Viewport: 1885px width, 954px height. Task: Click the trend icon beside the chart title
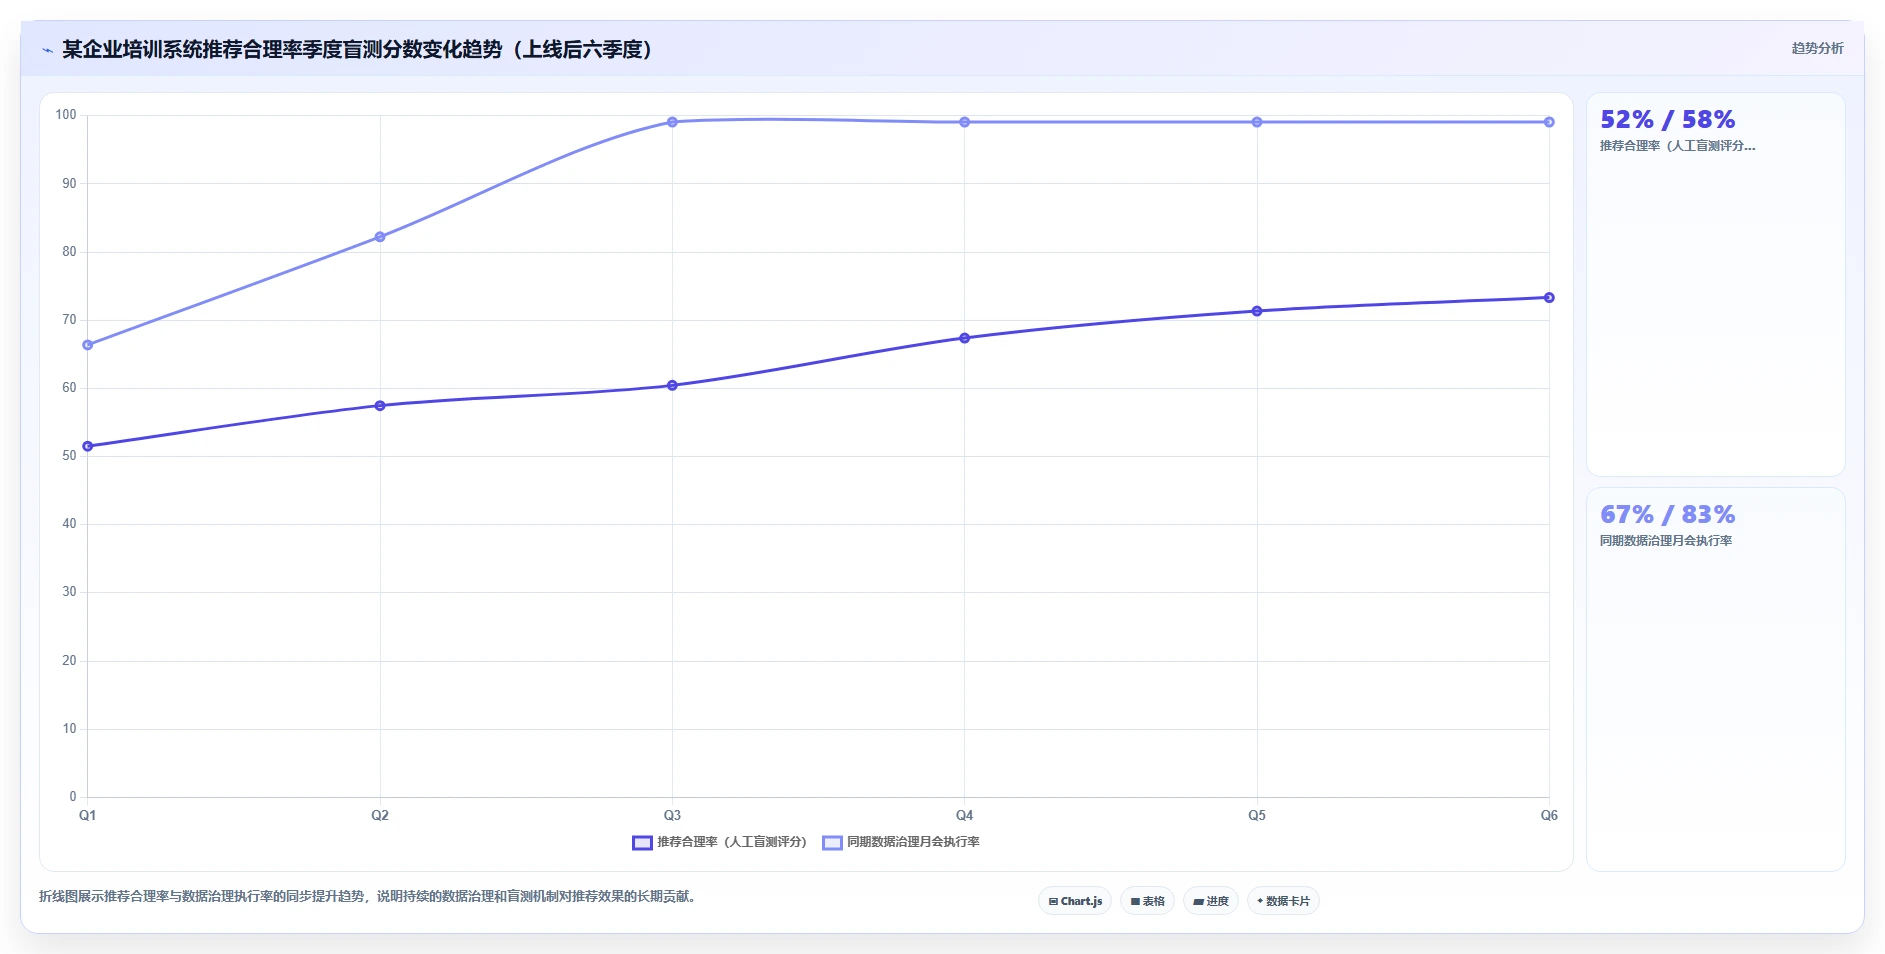click(x=47, y=50)
